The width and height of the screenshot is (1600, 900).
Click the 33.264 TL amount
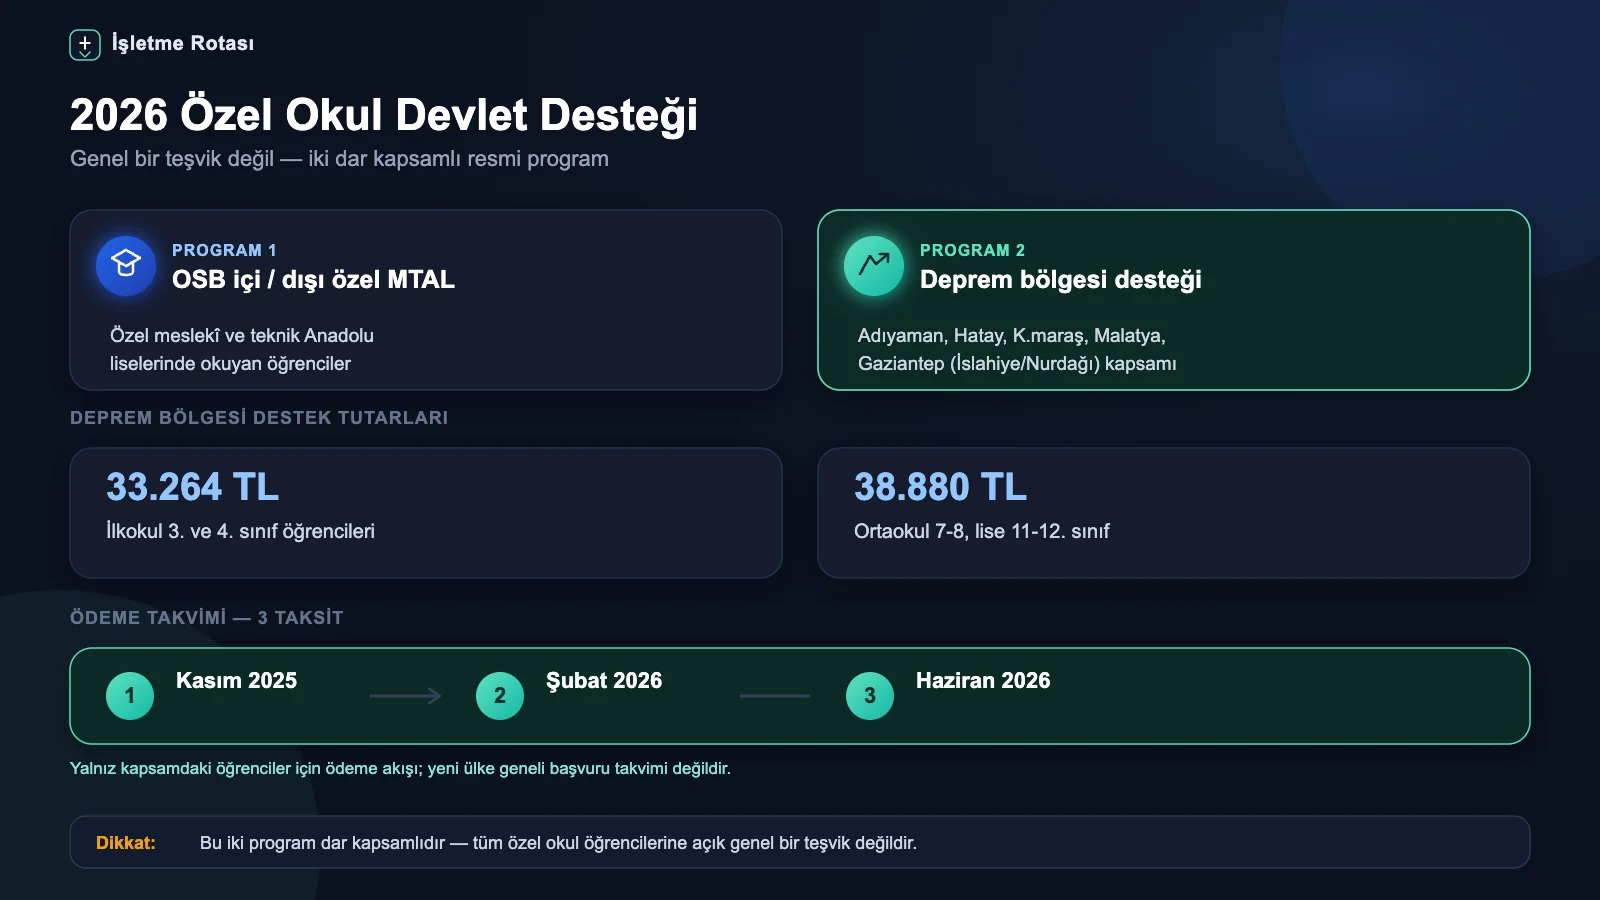193,487
